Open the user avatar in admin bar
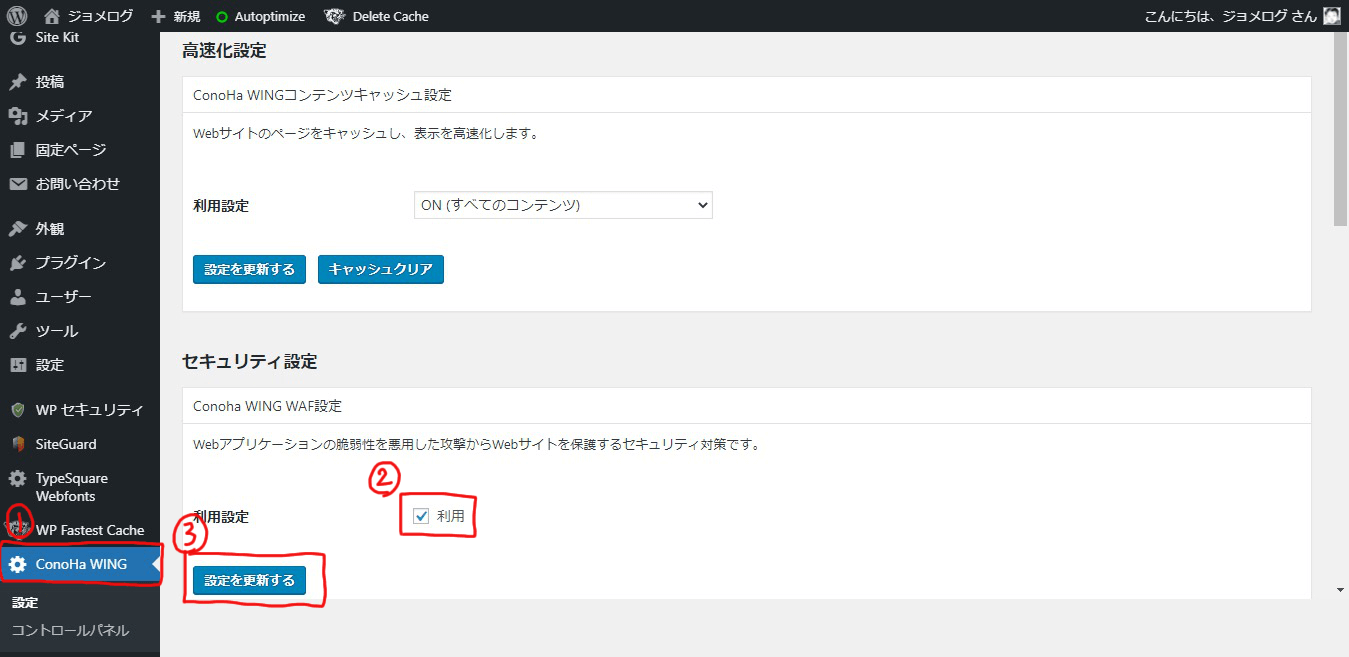1349x657 pixels. point(1331,16)
